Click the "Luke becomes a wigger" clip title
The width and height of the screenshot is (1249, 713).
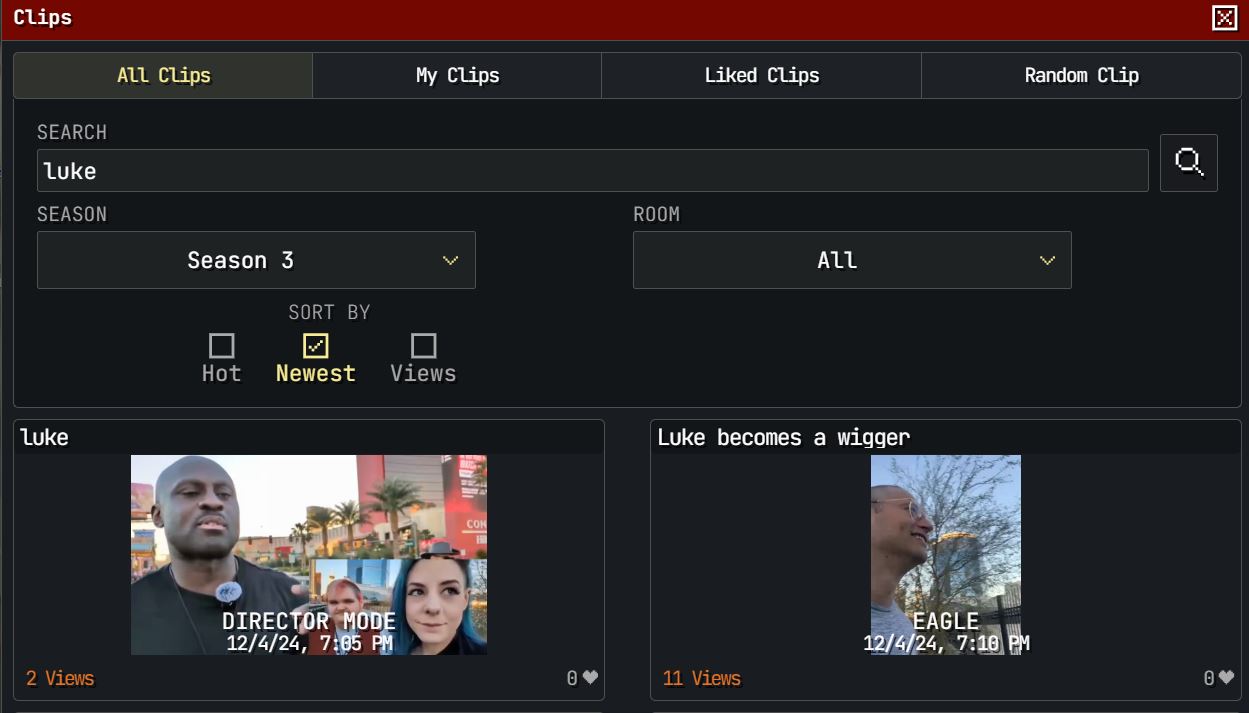pyautogui.click(x=784, y=437)
